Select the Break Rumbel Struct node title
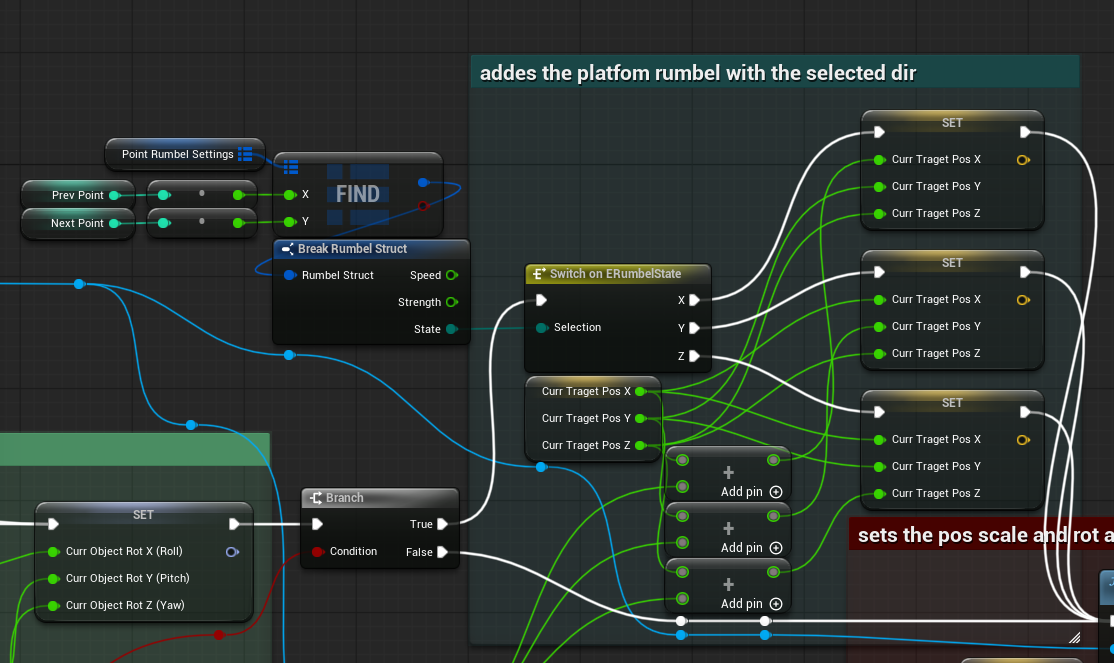This screenshot has width=1114, height=663. 352,249
